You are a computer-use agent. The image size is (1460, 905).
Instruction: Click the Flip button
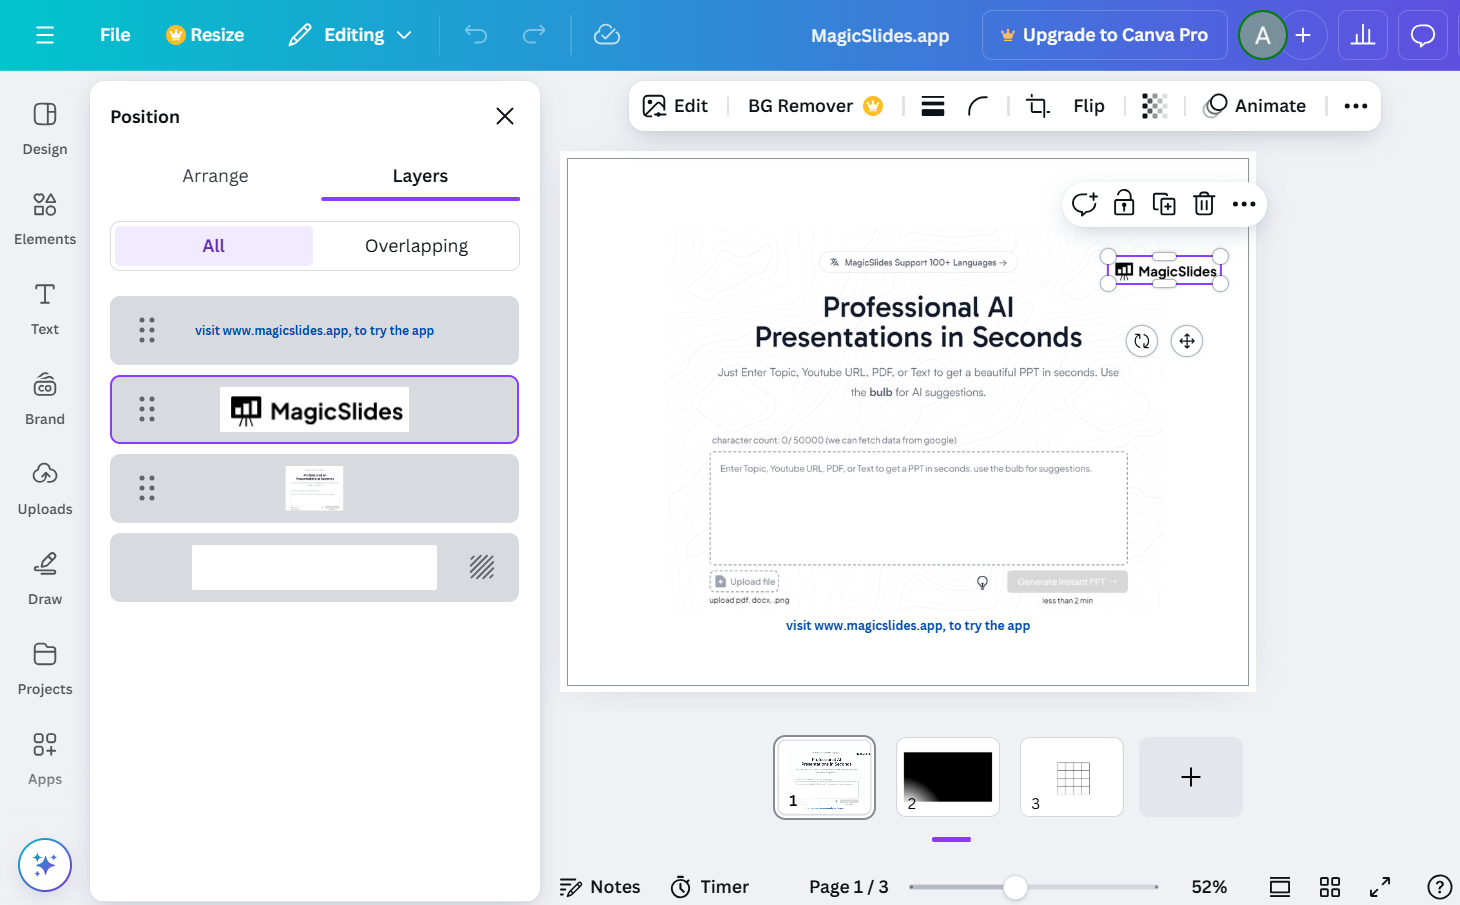point(1089,106)
